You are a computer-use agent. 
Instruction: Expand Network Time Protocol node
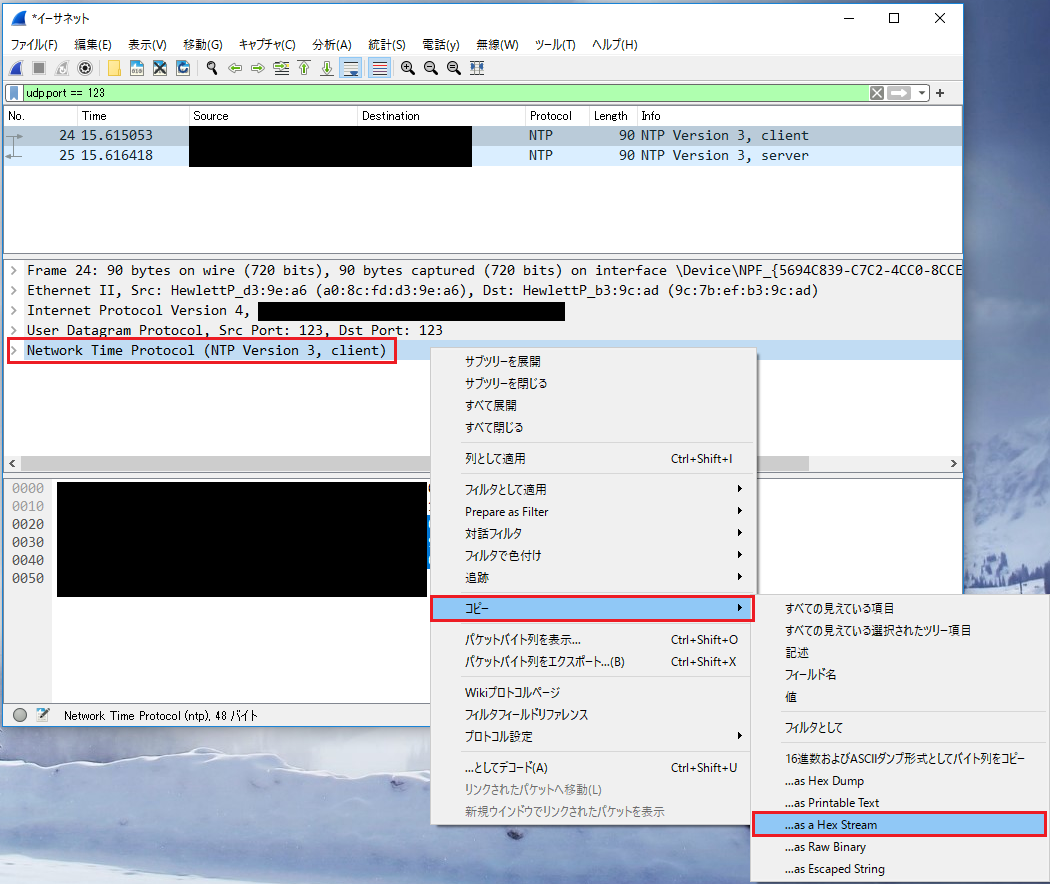click(13, 350)
